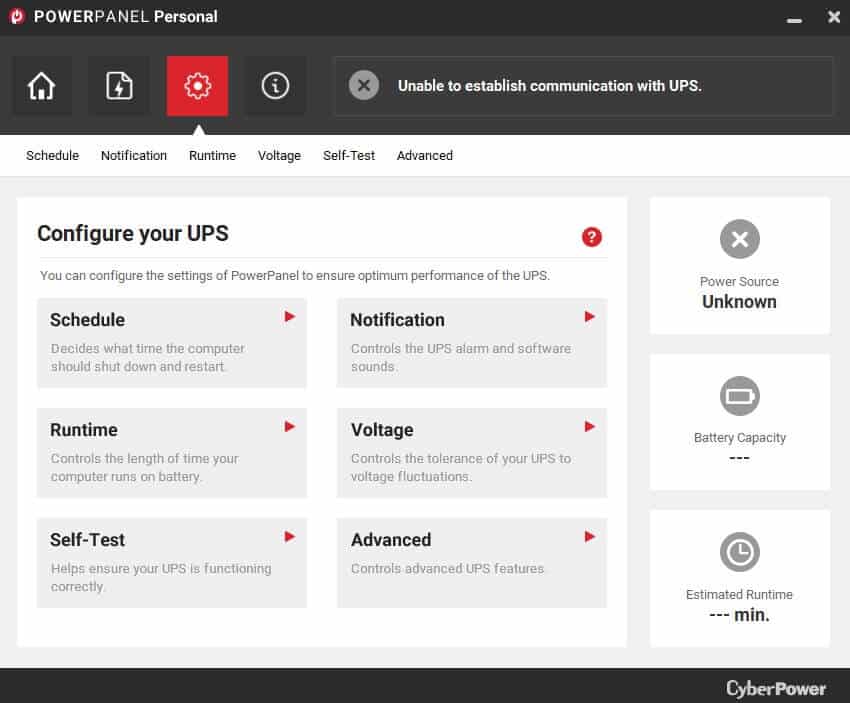Click the 'Configure your UPS' heading
850x703 pixels.
pyautogui.click(x=133, y=234)
